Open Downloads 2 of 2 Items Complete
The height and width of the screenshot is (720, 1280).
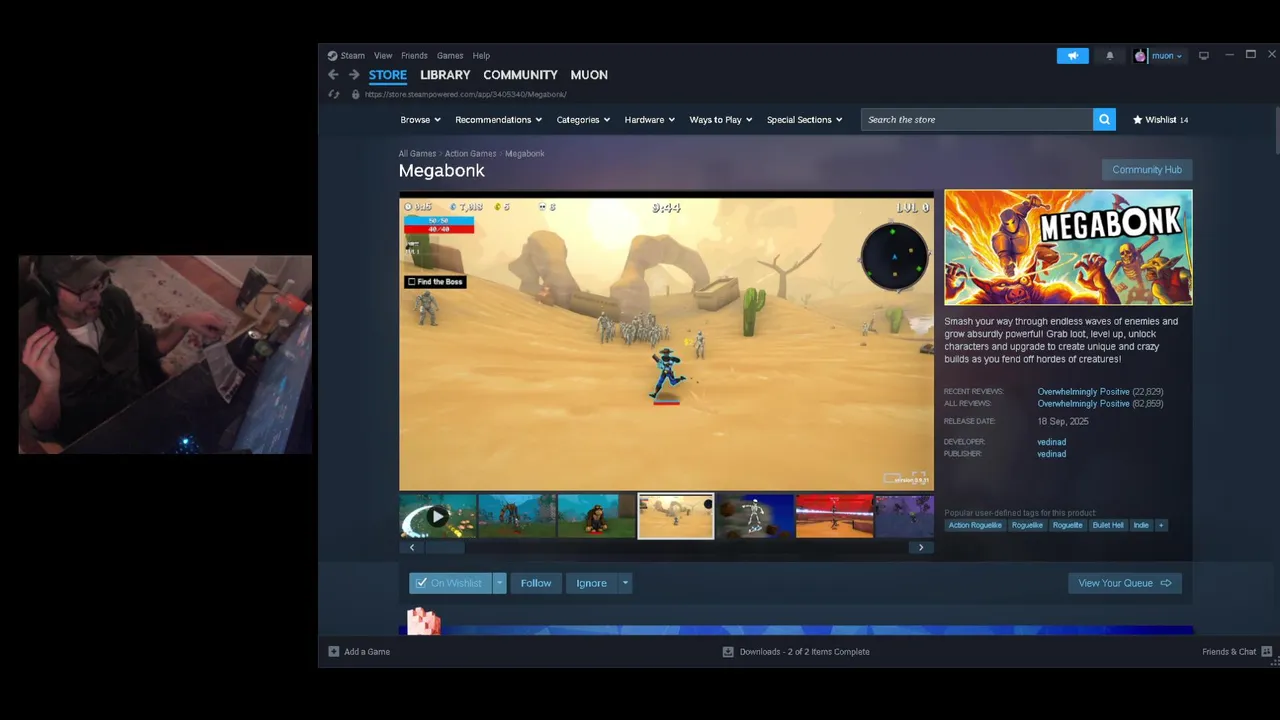(x=804, y=651)
